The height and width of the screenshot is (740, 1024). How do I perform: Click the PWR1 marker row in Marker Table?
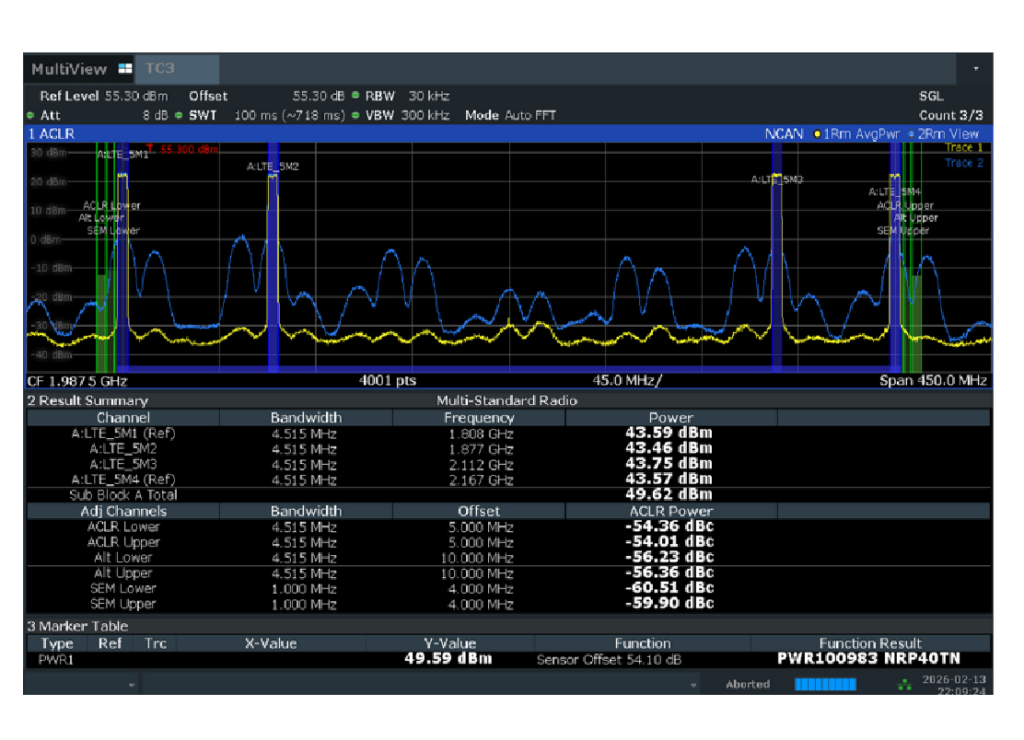[x=57, y=659]
